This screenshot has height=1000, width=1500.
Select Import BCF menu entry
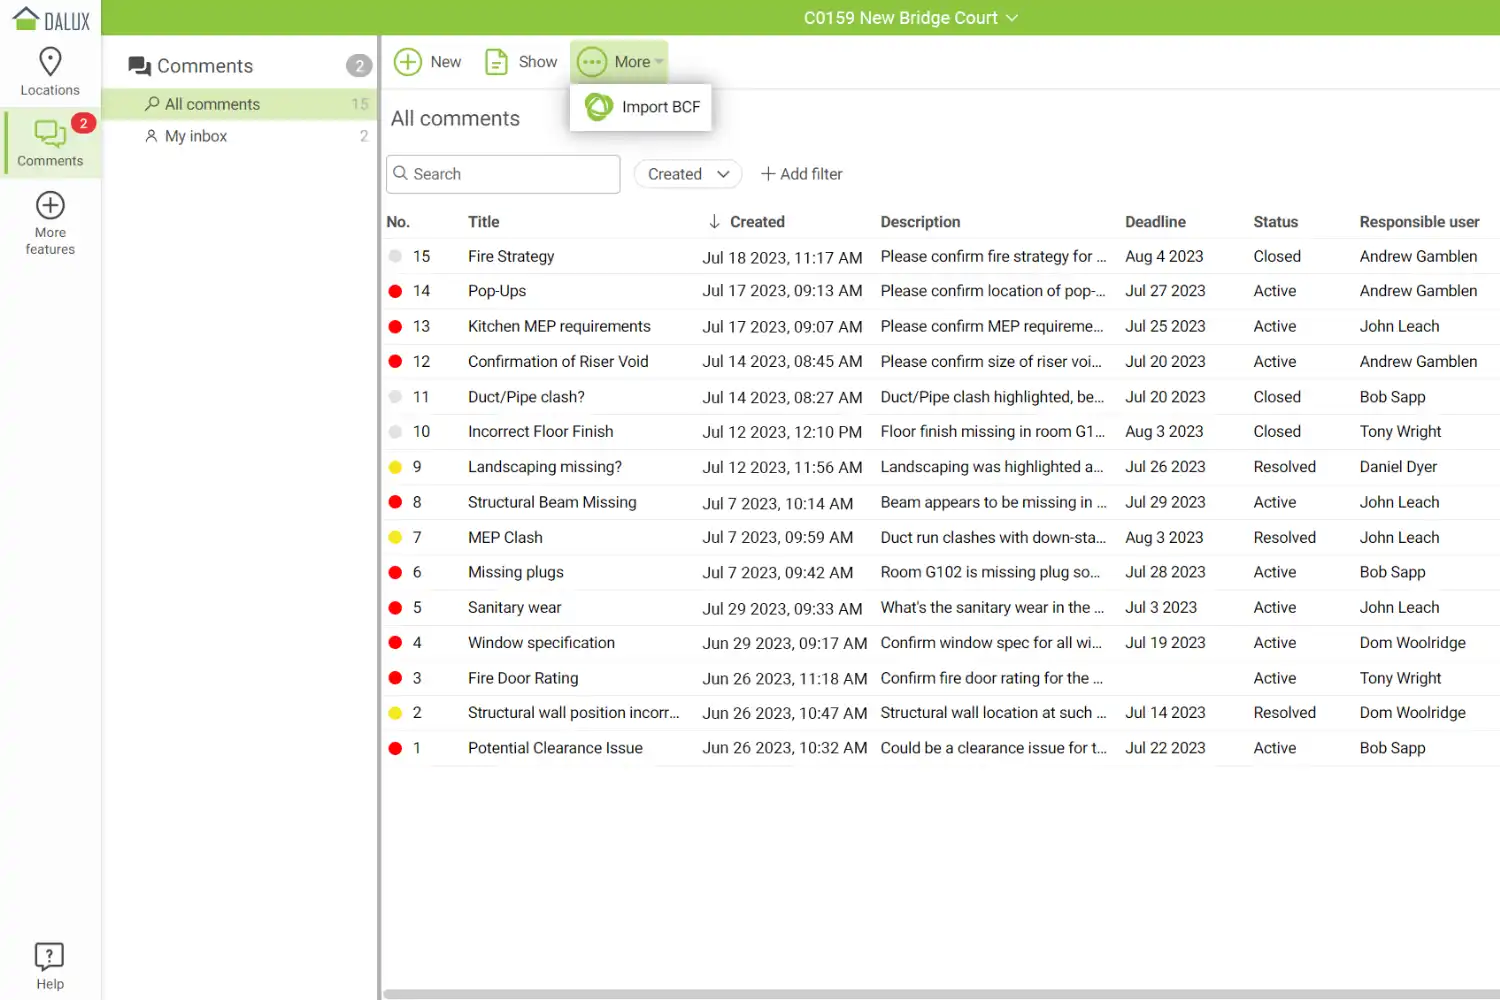tap(641, 107)
